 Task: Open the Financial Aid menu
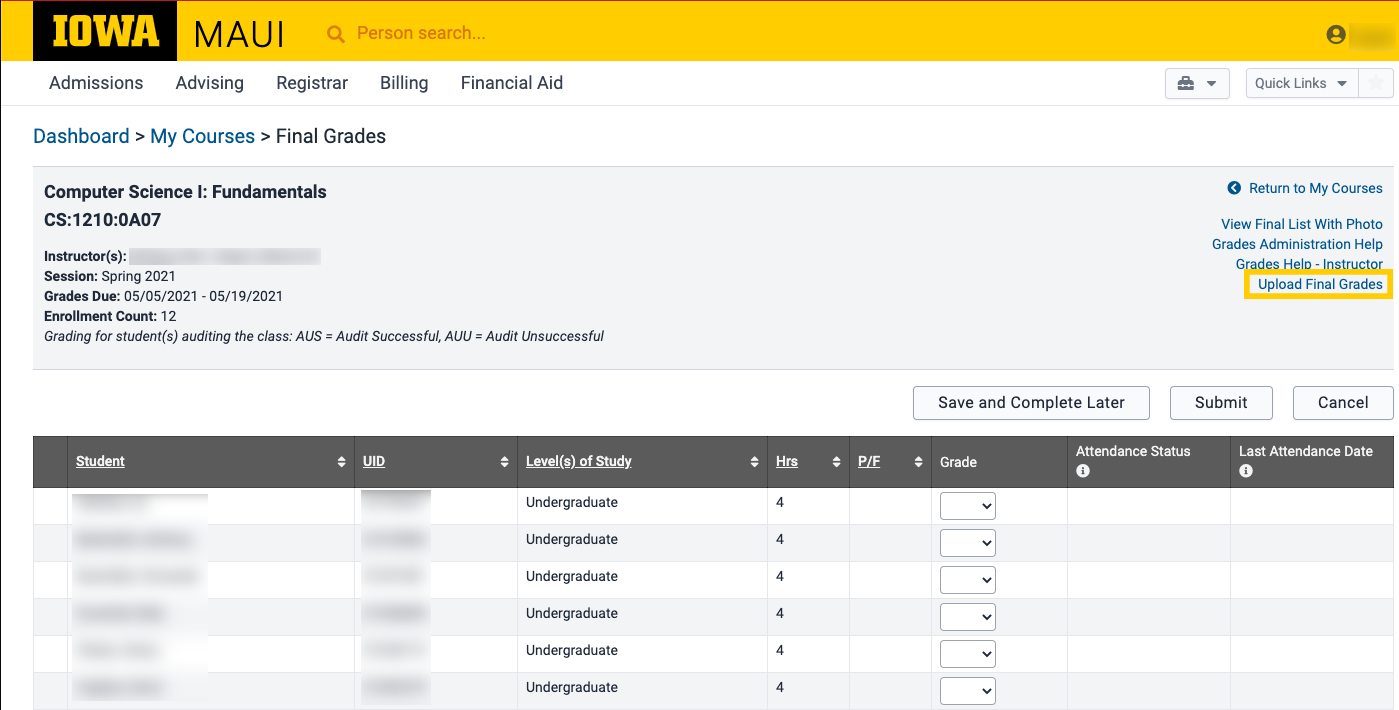tap(511, 84)
